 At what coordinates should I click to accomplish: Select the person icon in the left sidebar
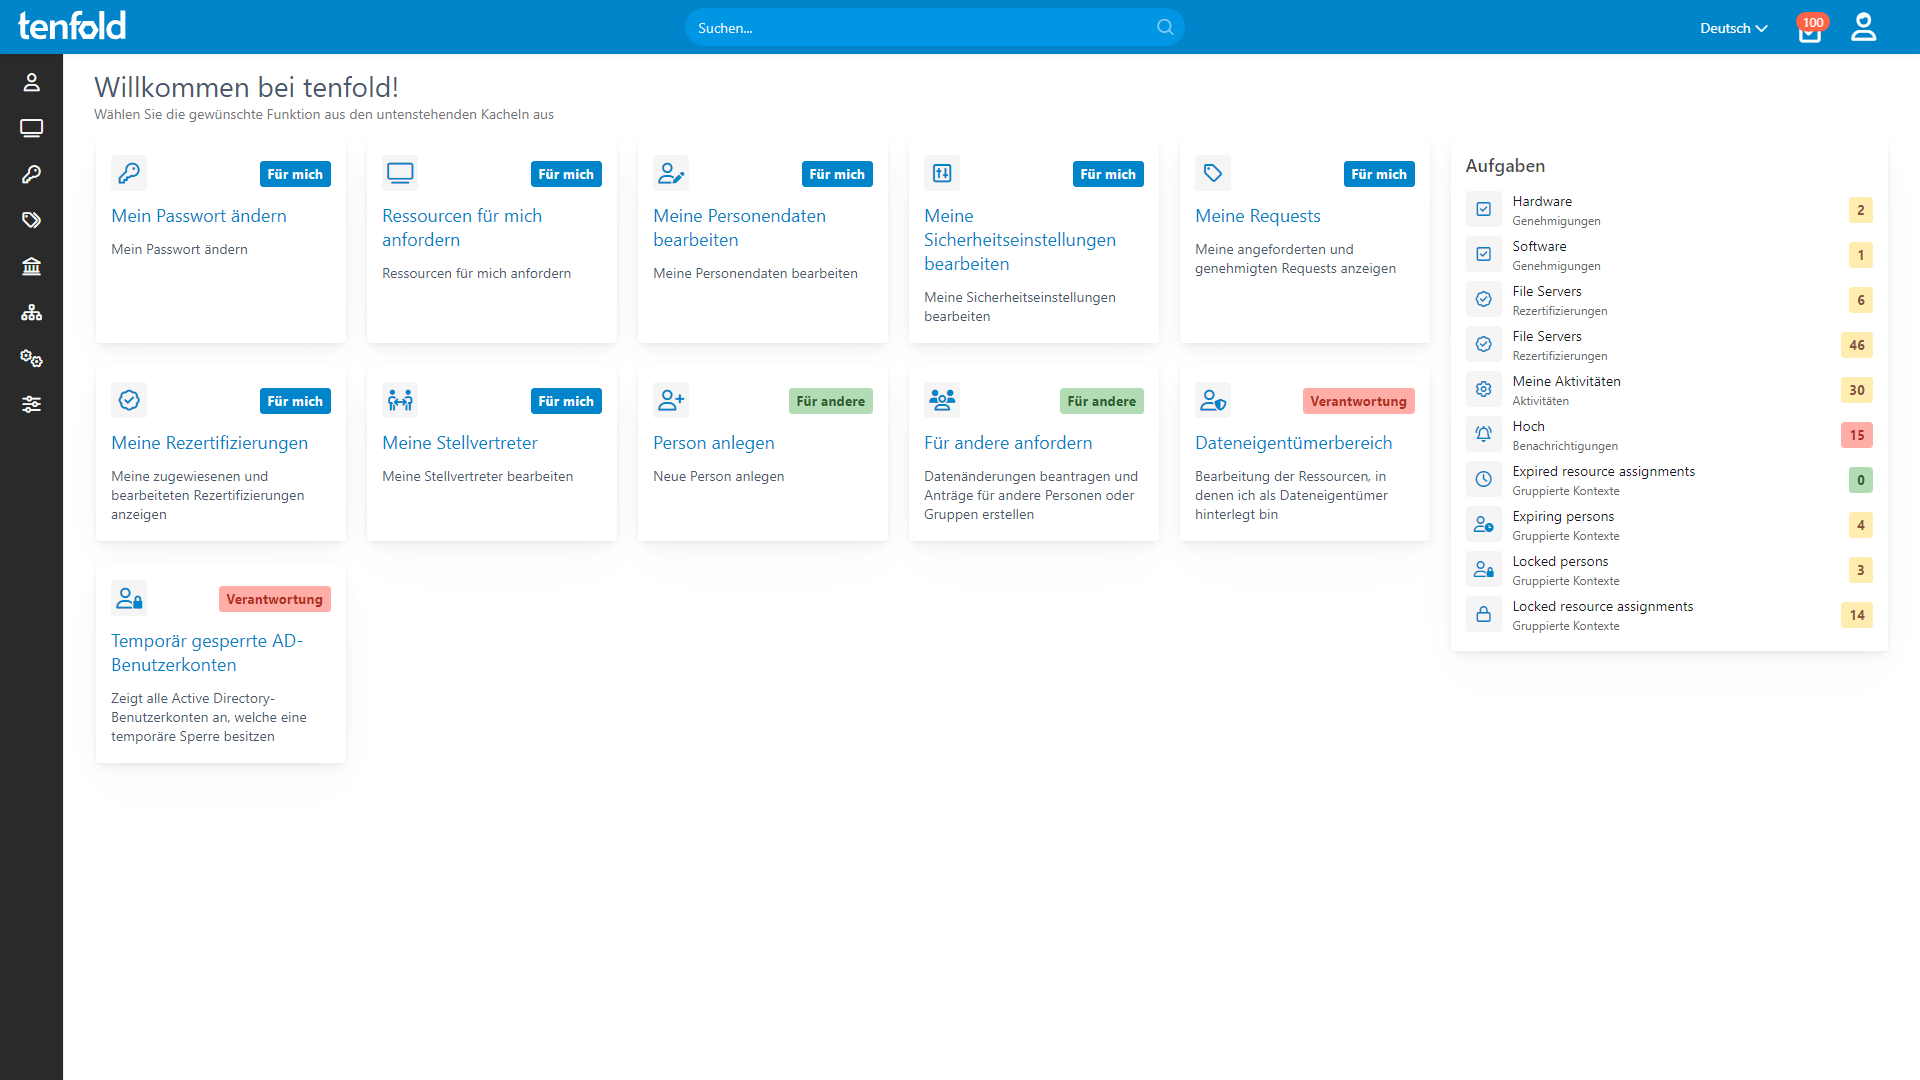(x=31, y=82)
